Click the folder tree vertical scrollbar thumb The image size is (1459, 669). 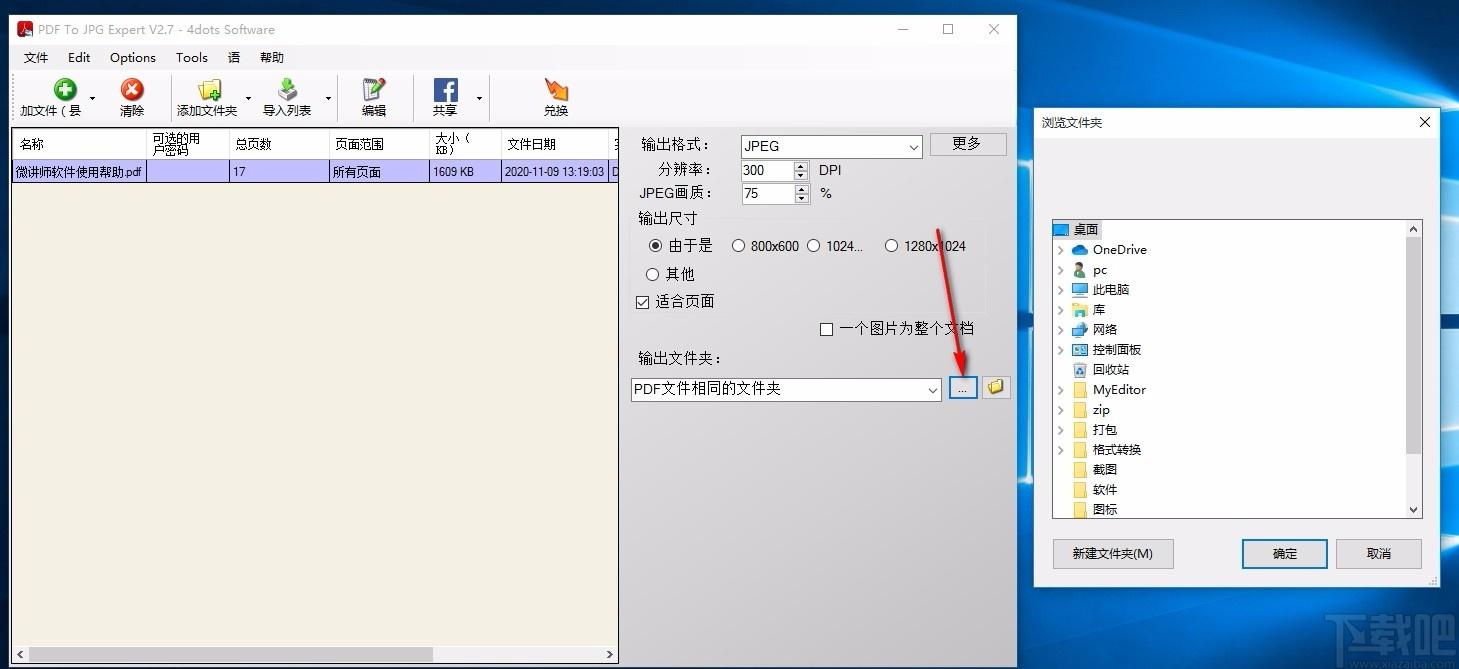click(1414, 346)
